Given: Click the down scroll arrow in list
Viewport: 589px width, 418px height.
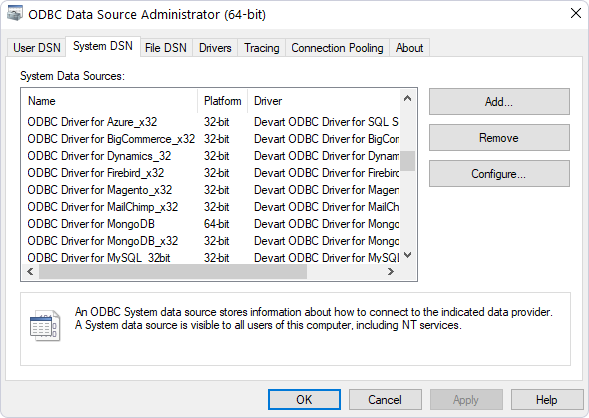Looking at the screenshot, I should (408, 255).
